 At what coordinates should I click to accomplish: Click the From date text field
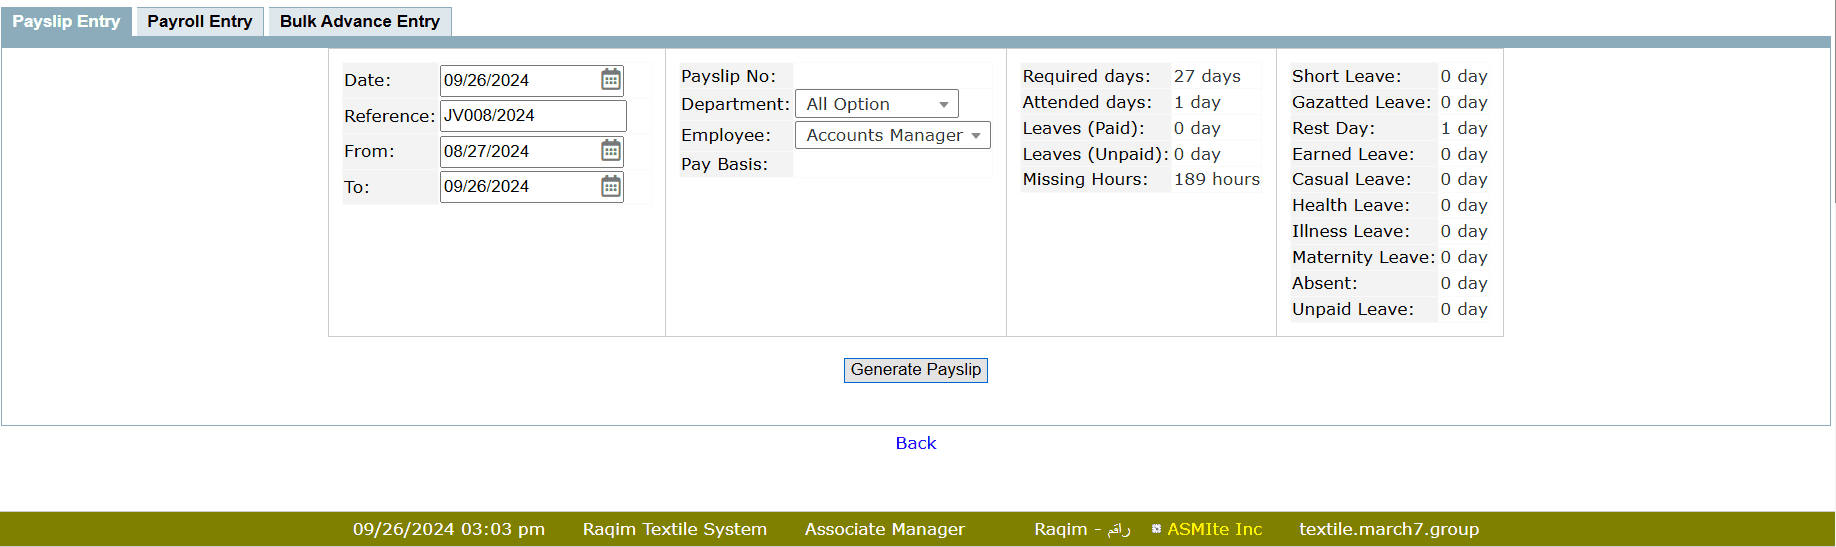click(518, 151)
